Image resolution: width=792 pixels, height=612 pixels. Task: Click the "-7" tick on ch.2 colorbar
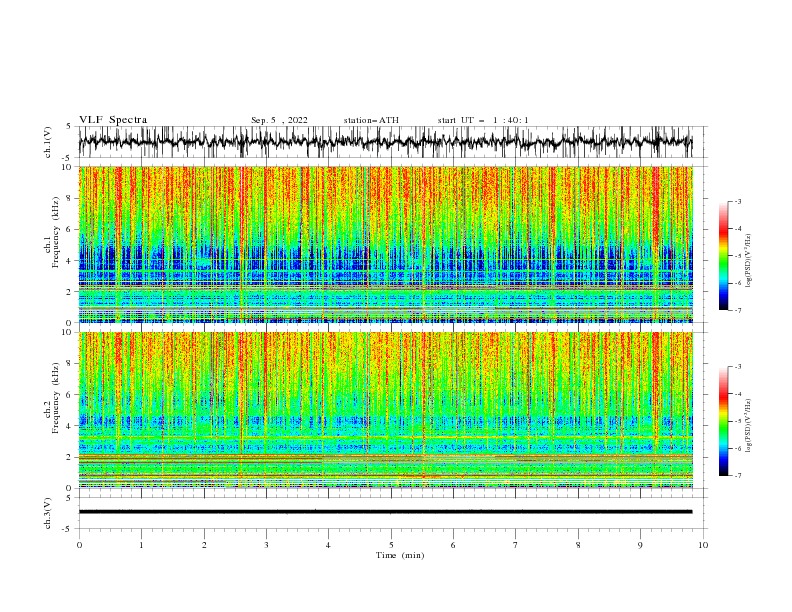[x=738, y=476]
